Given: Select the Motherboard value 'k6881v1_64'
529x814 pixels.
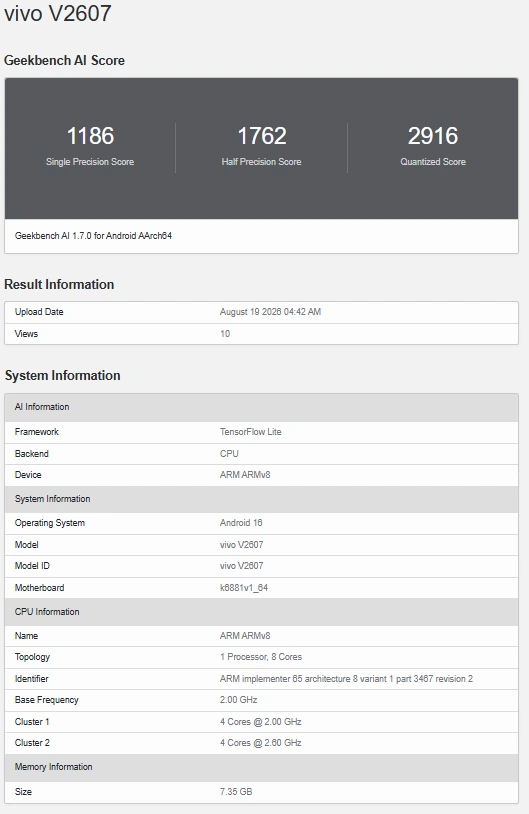Looking at the screenshot, I should 244,588.
